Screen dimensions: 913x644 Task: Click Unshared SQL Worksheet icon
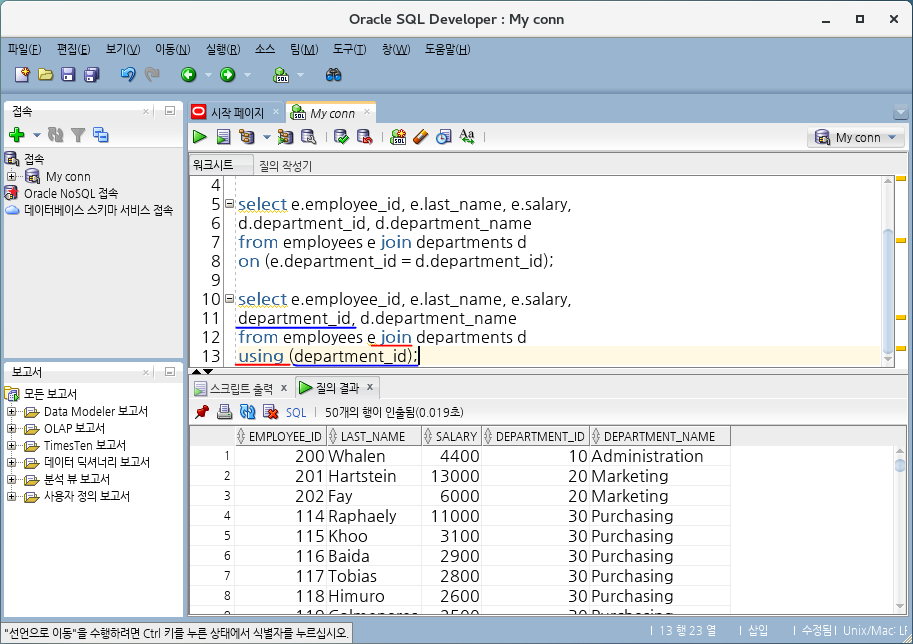[x=398, y=137]
